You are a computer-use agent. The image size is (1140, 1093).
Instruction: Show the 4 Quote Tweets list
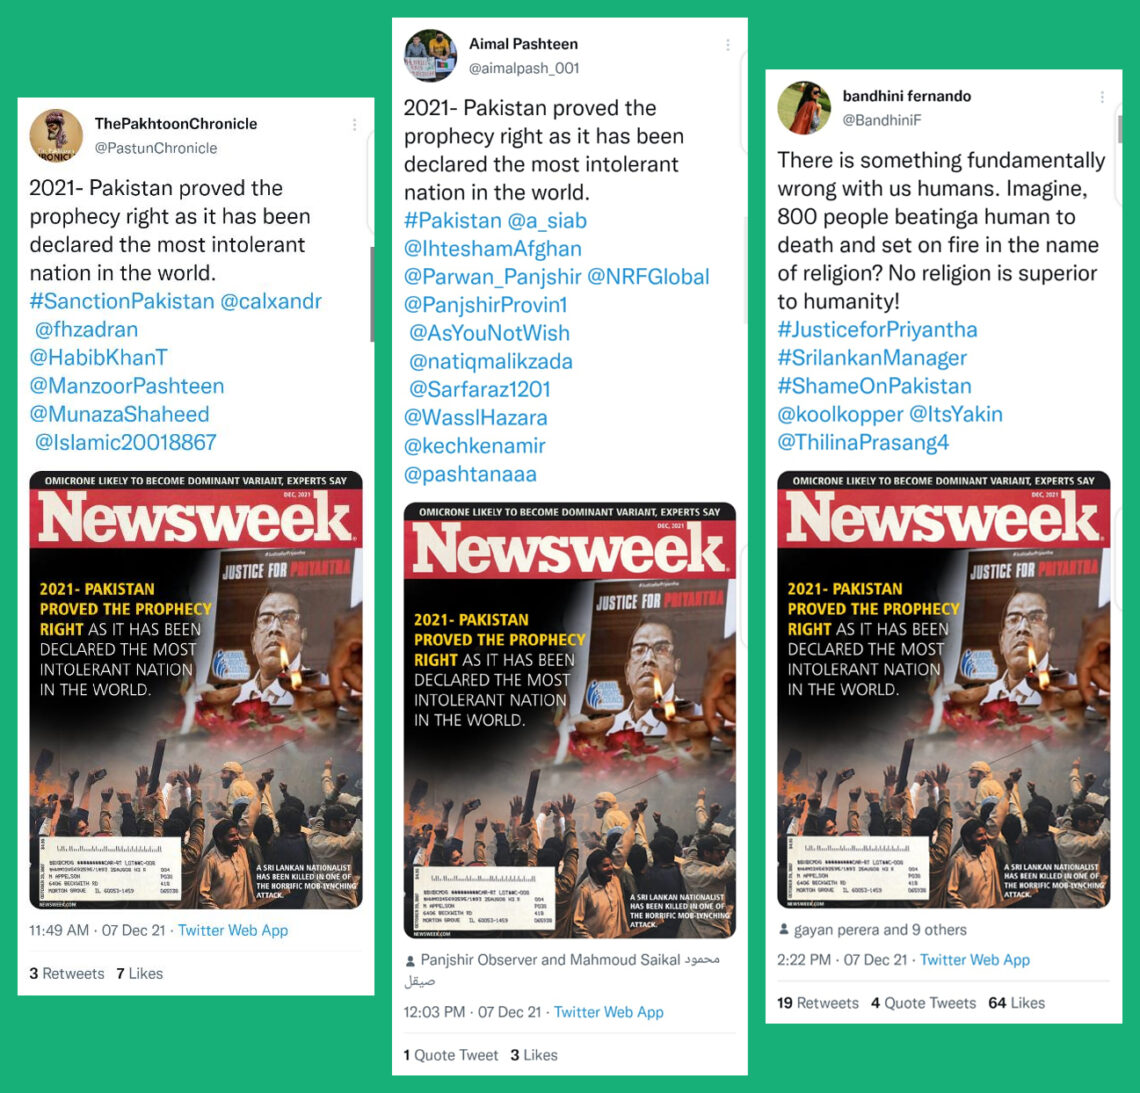[923, 1003]
